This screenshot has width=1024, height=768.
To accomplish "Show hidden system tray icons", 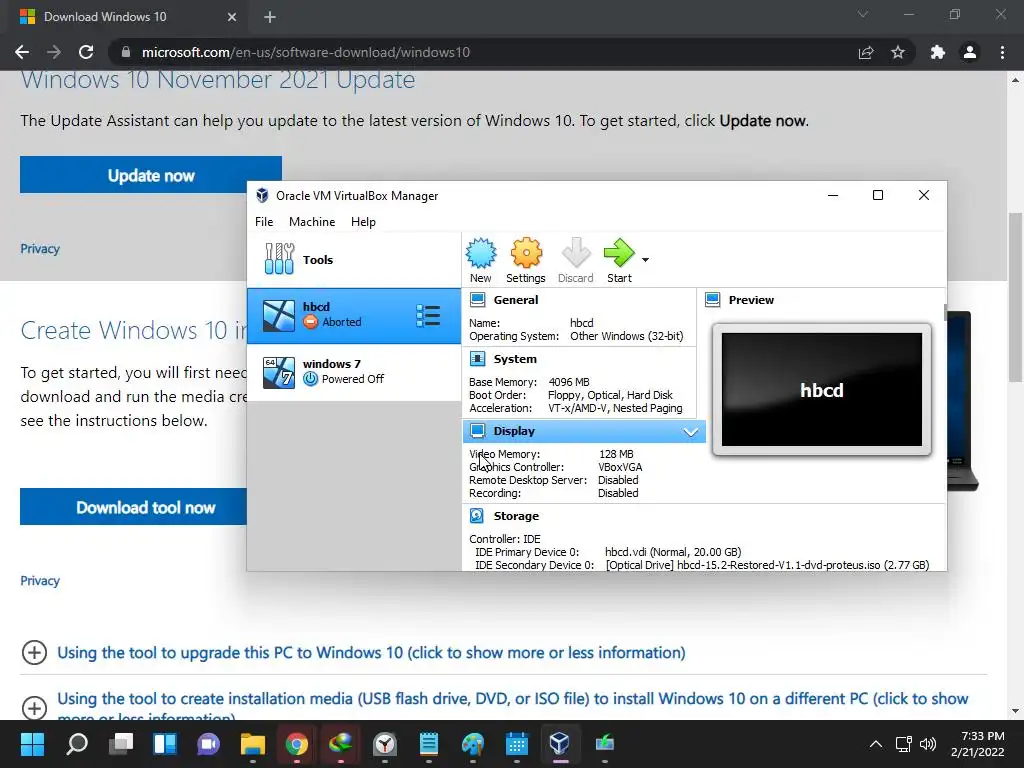I will 876,744.
